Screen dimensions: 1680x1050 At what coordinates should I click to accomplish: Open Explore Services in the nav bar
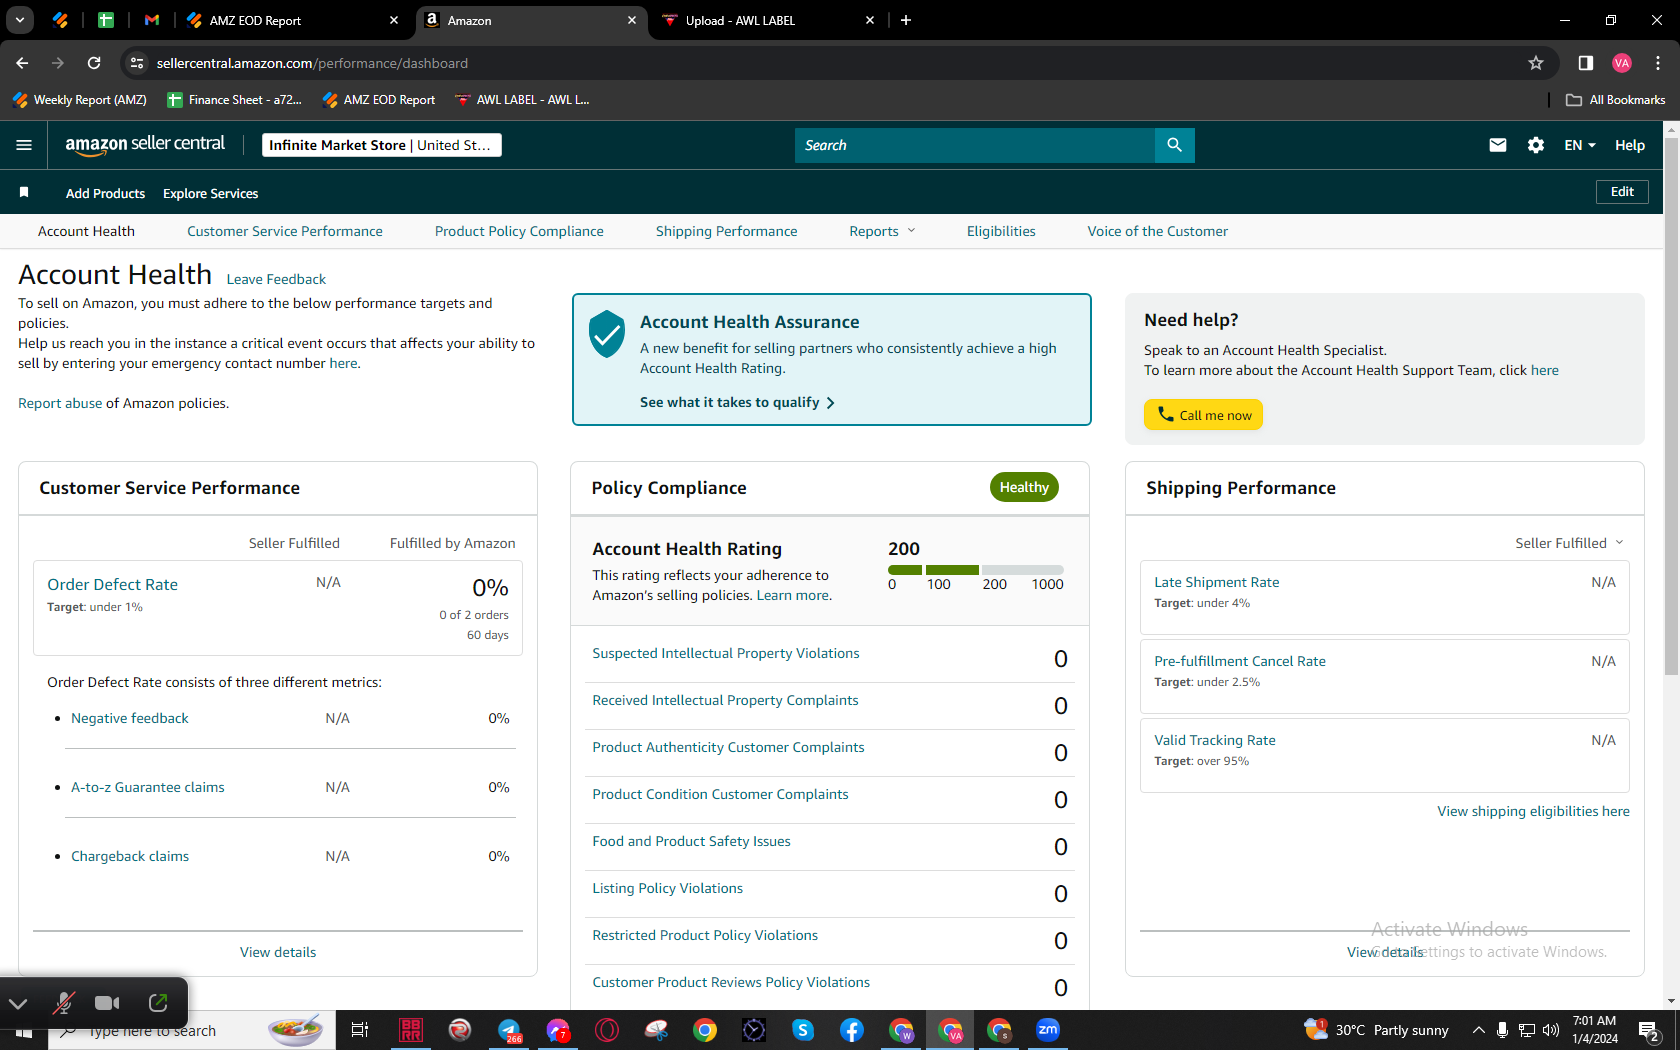[x=210, y=193]
